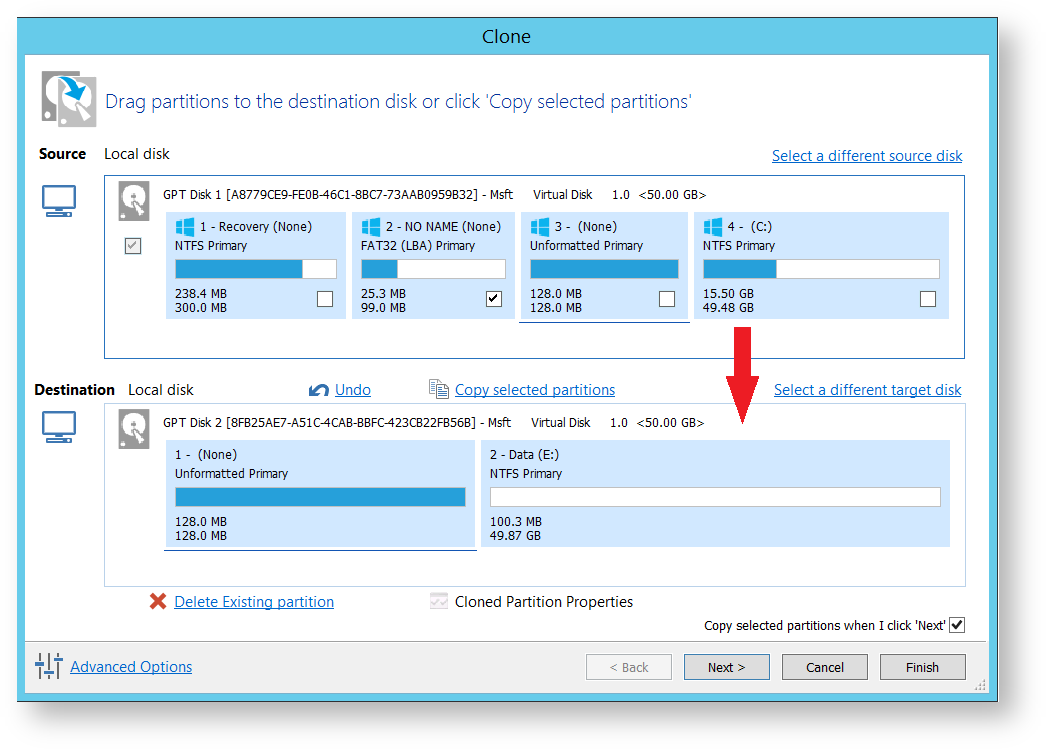
Task: Click the Source computer monitor icon
Action: (x=59, y=200)
